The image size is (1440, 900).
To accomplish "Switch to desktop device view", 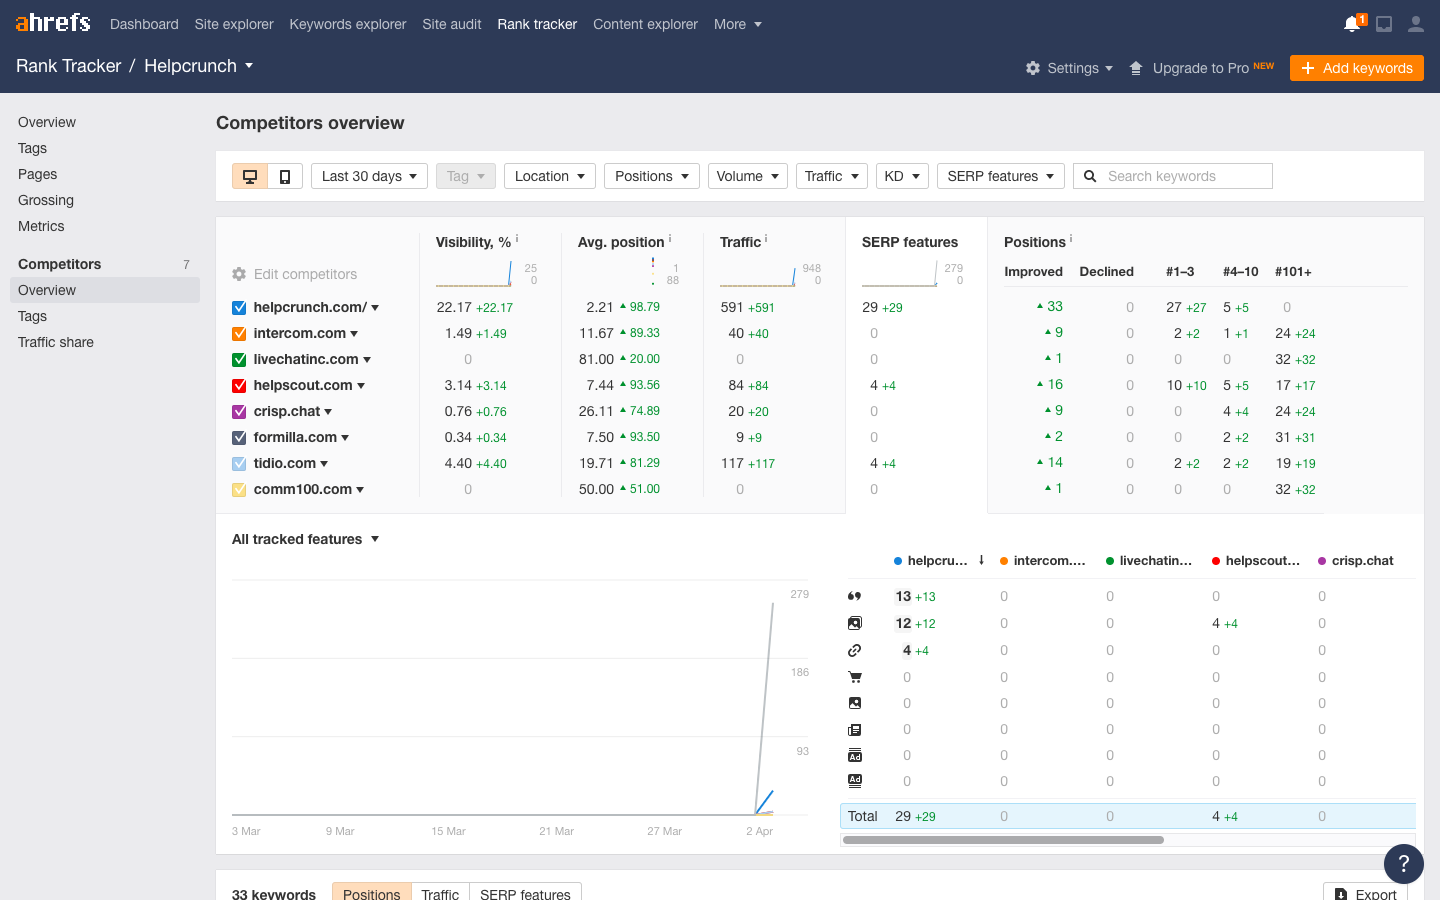I will pyautogui.click(x=250, y=176).
